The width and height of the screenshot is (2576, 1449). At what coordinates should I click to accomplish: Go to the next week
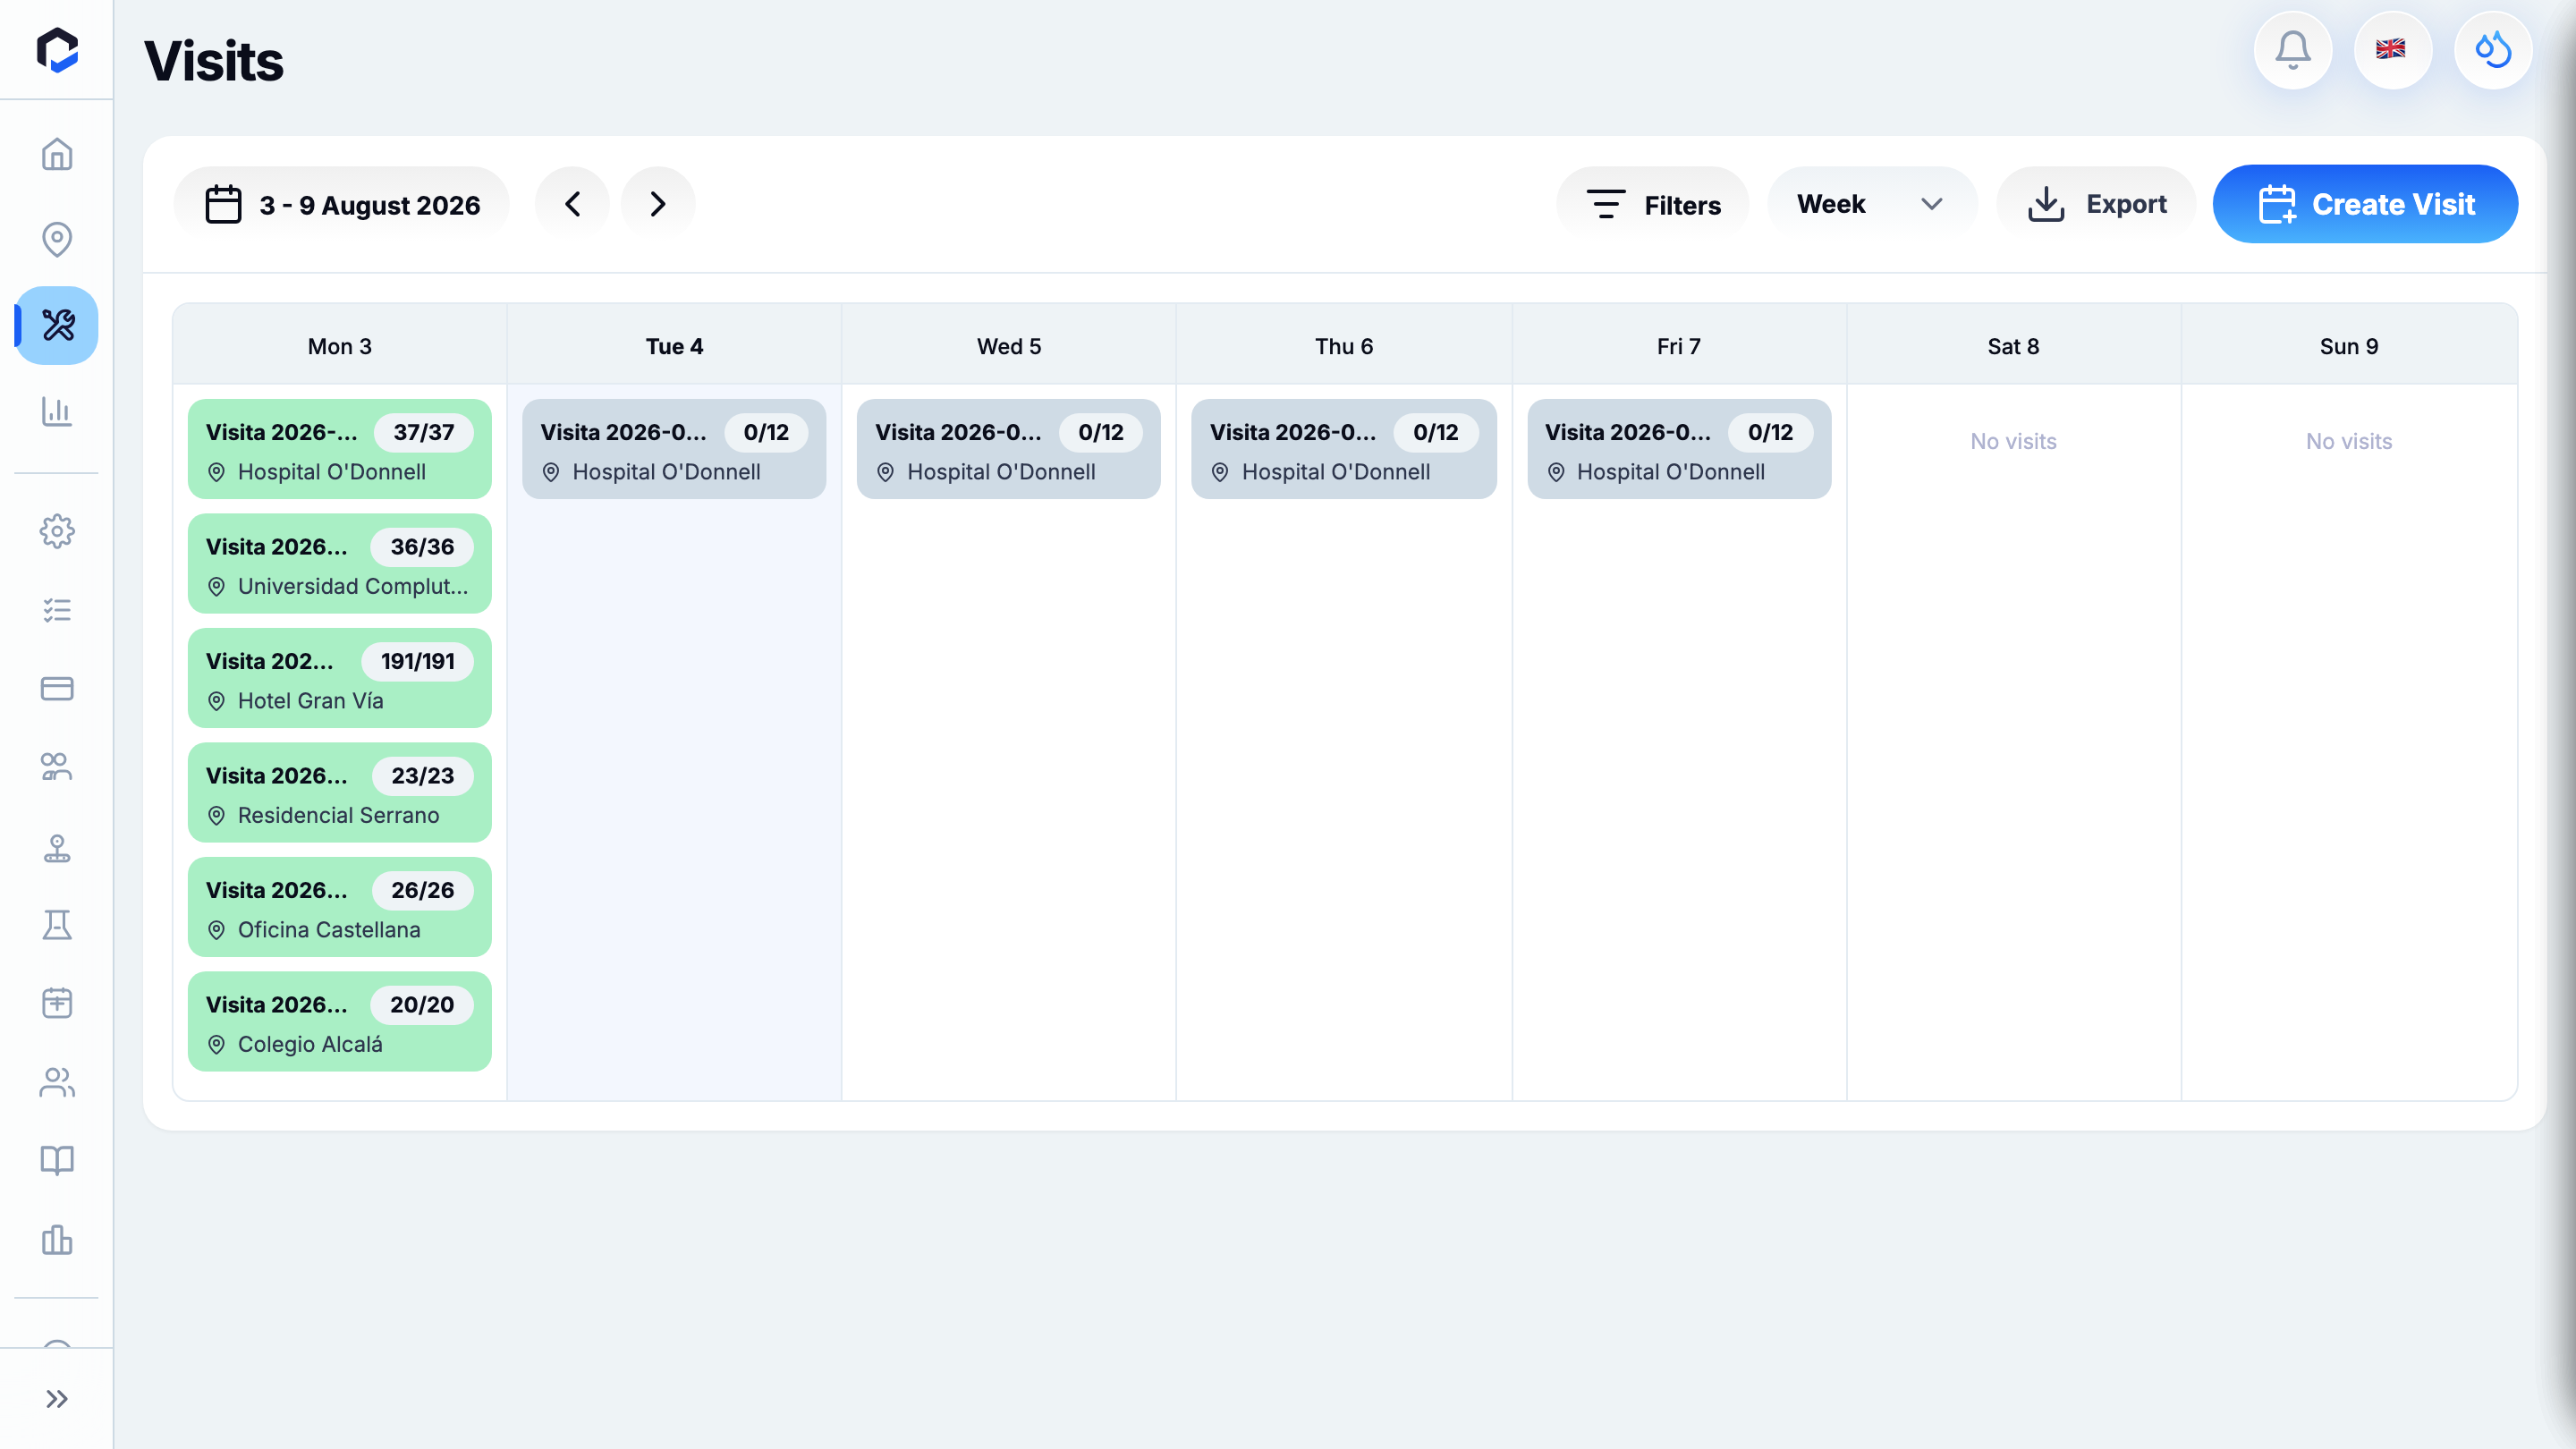[658, 204]
